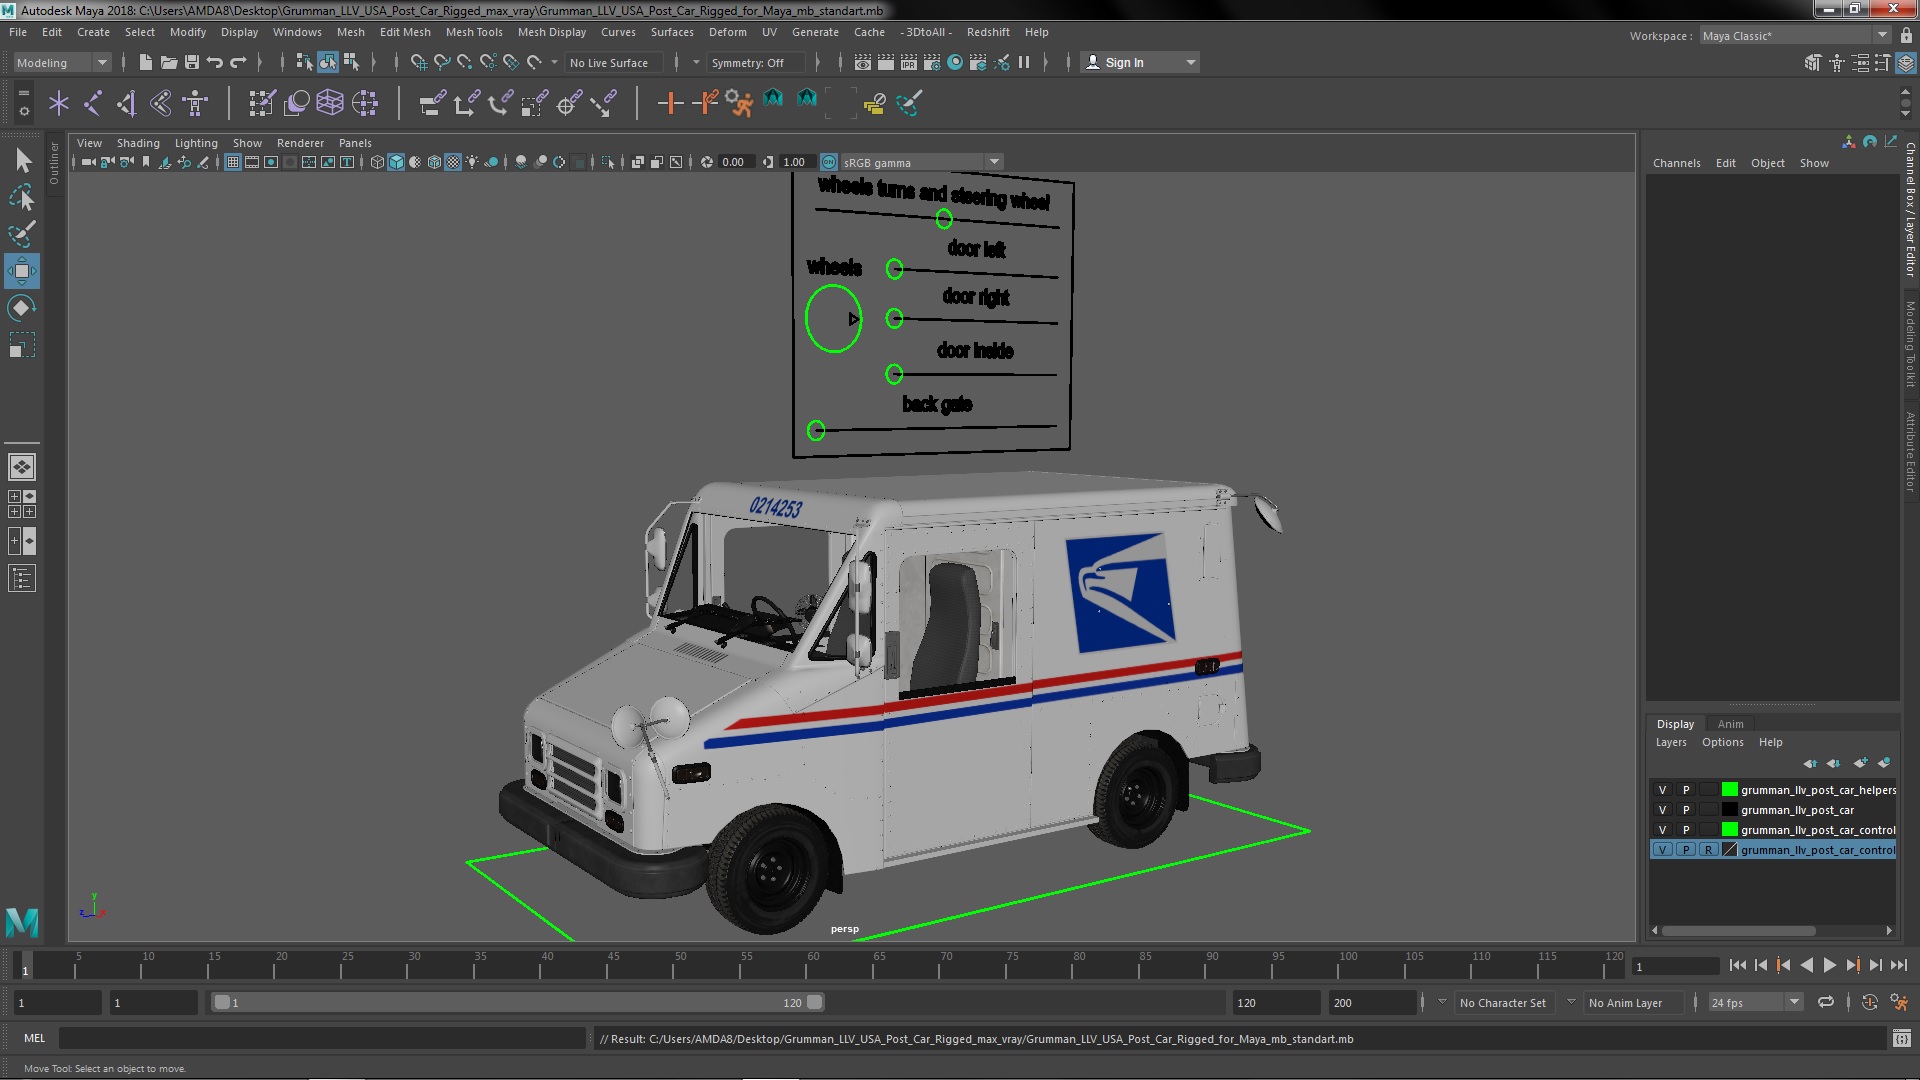Click Play forwards button
This screenshot has height=1080, width=1920.
point(1829,965)
